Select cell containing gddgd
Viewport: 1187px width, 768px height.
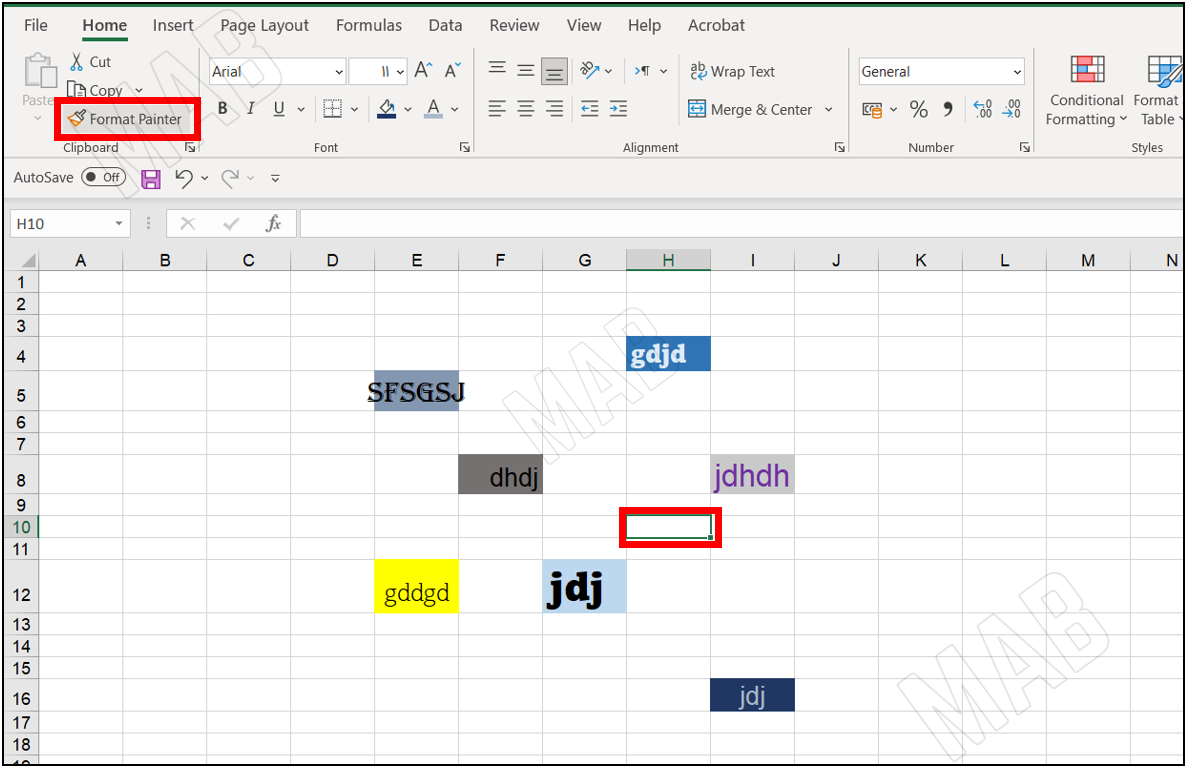(416, 586)
